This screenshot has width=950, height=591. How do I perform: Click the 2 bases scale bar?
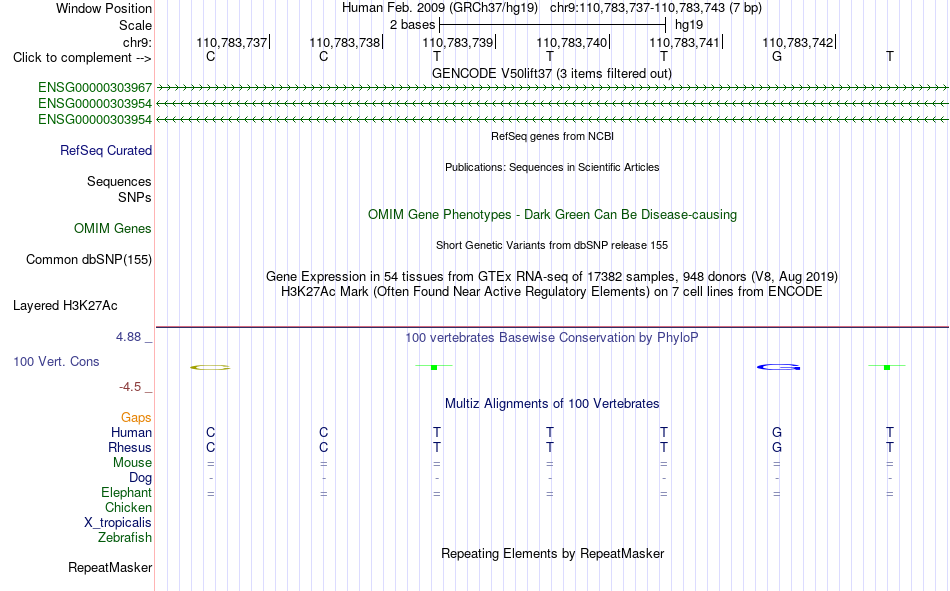553,25
